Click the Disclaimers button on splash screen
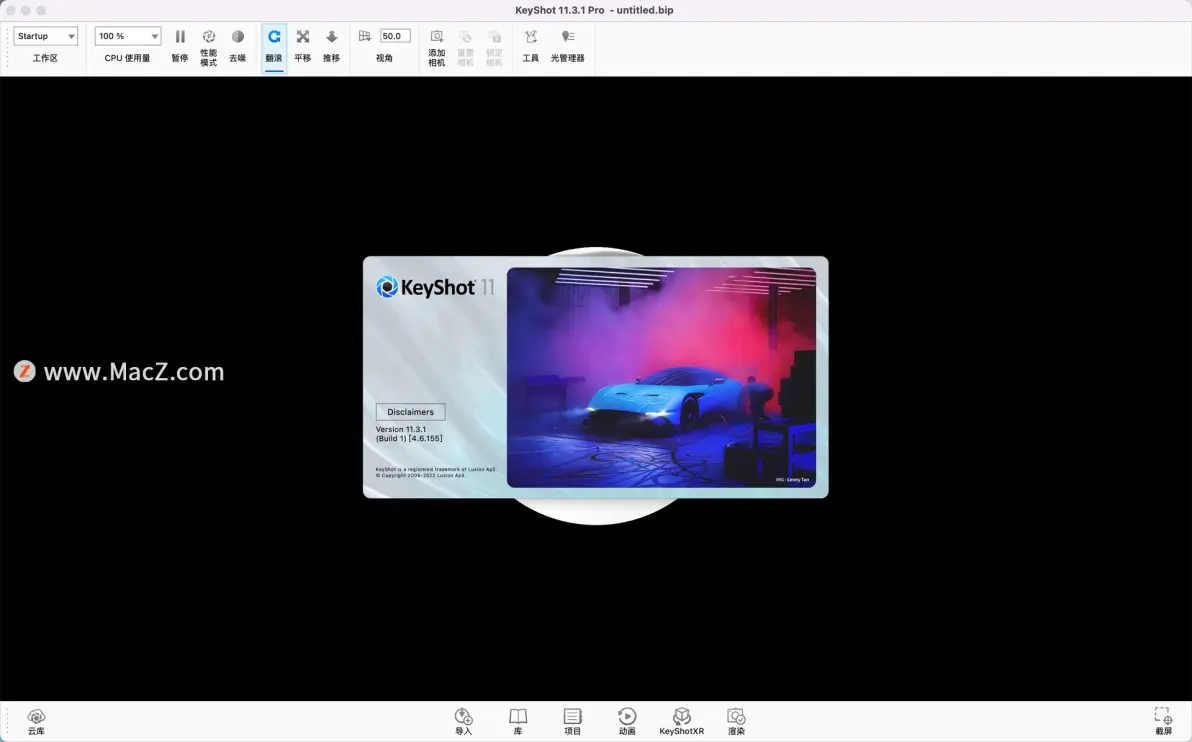Viewport: 1192px width, 742px height. click(x=410, y=412)
